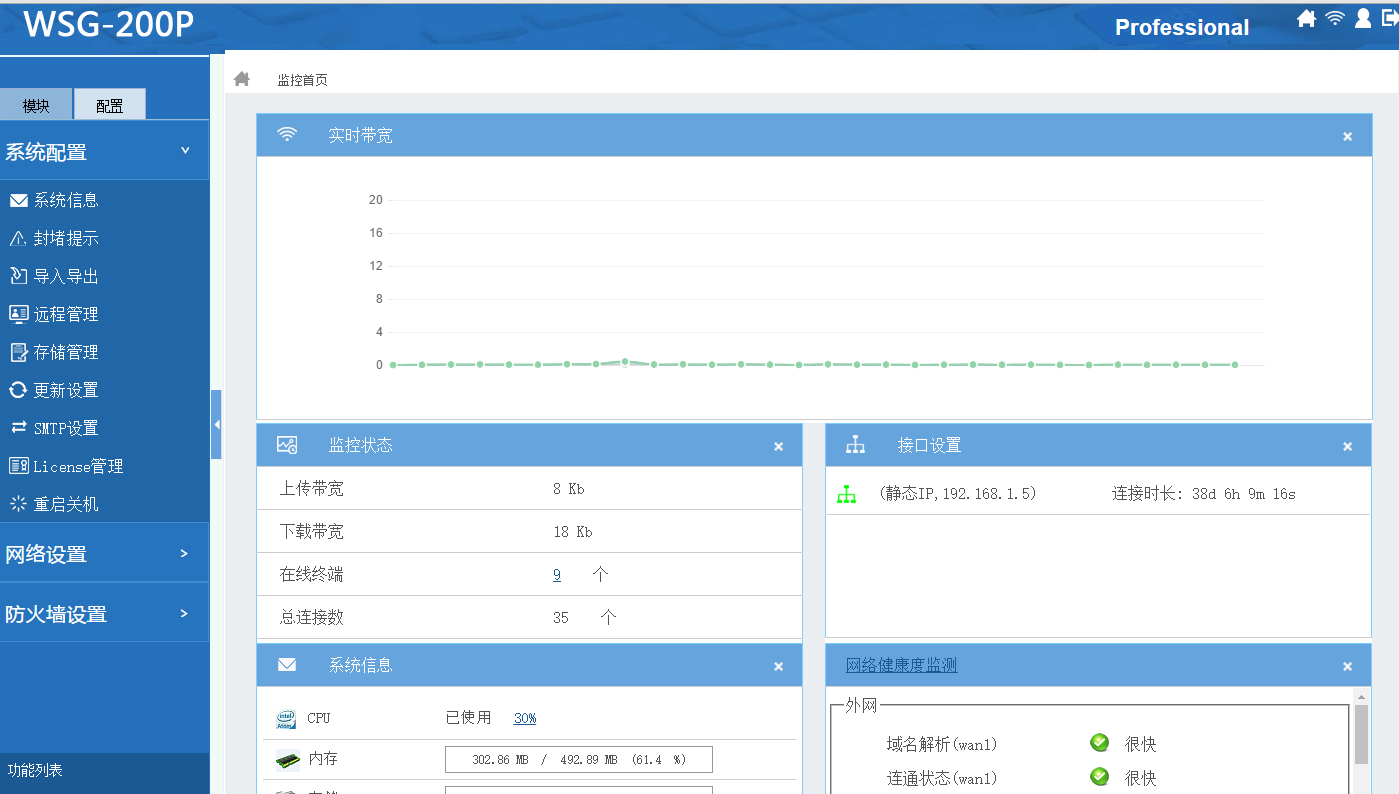Click the Wi-Fi icon in top header

click(1335, 18)
